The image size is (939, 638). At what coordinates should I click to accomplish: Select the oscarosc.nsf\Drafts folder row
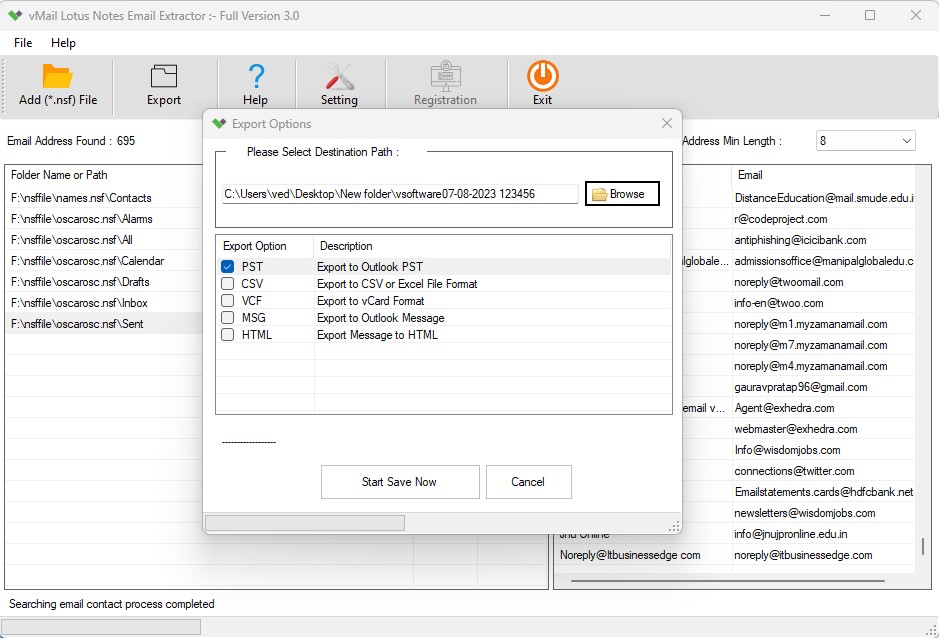point(104,282)
